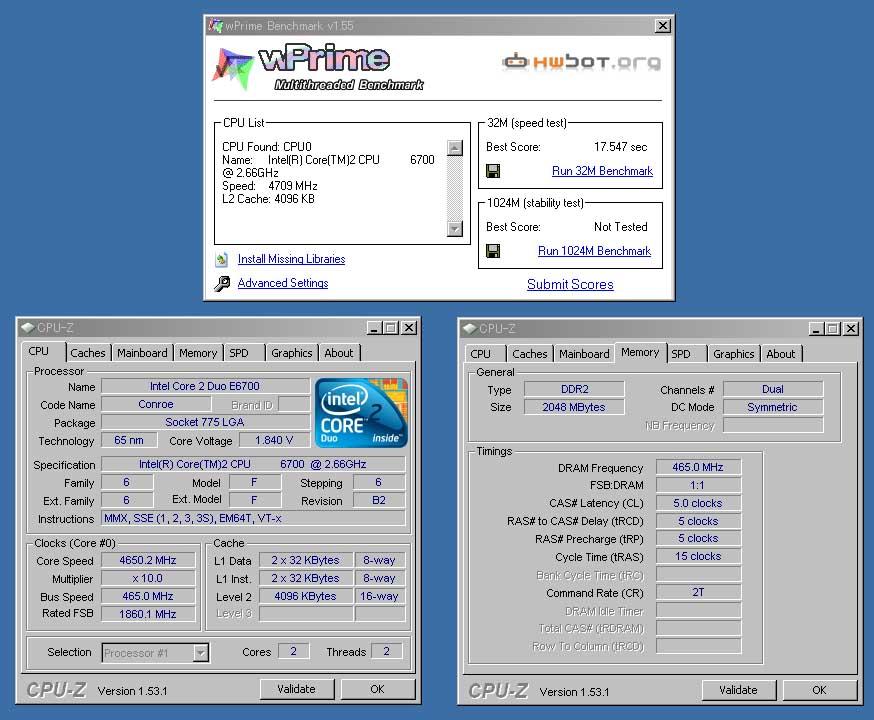
Task: Click the Core Voltage 1.840 V field
Action: click(274, 440)
